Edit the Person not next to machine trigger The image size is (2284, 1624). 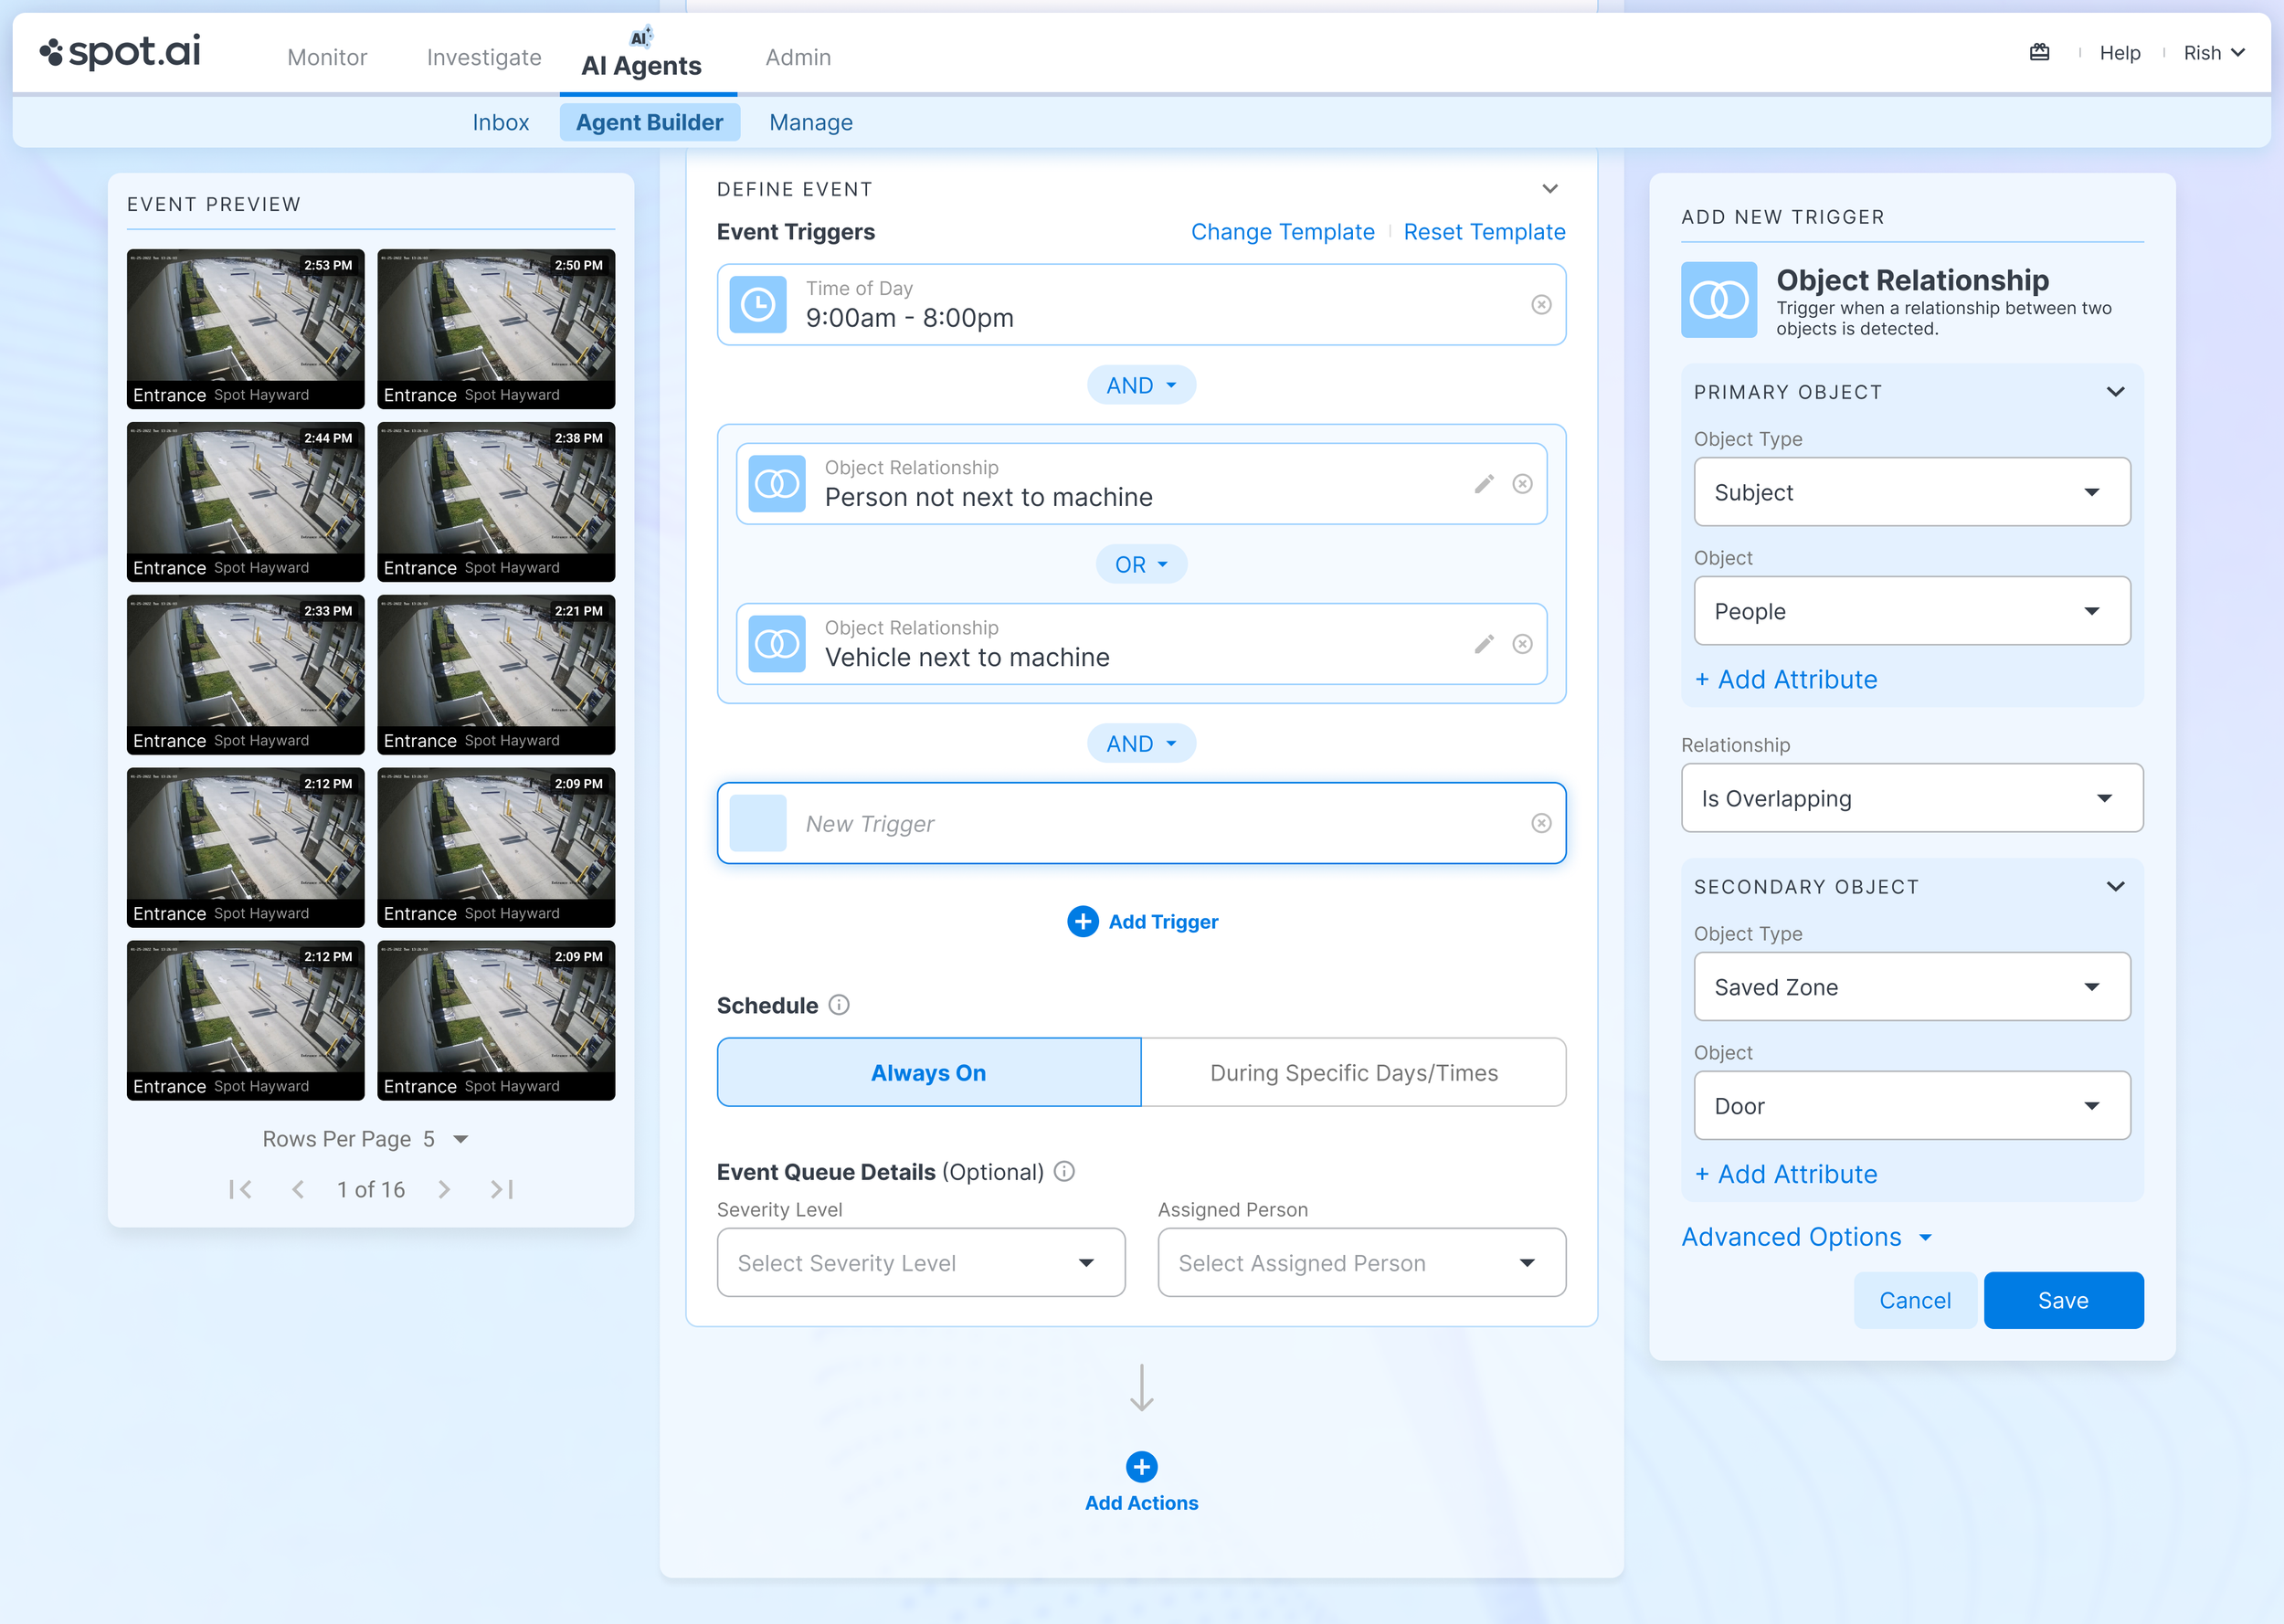[1483, 484]
